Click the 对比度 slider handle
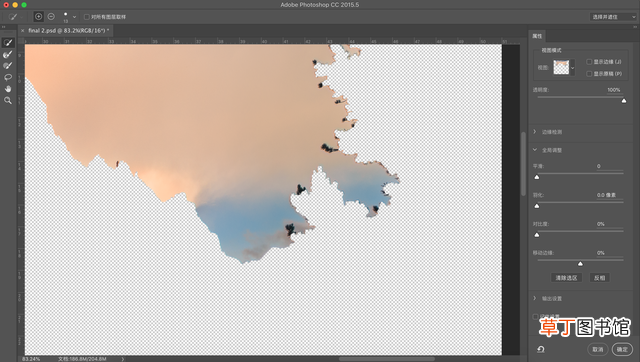This screenshot has height=362, width=640. 537,235
